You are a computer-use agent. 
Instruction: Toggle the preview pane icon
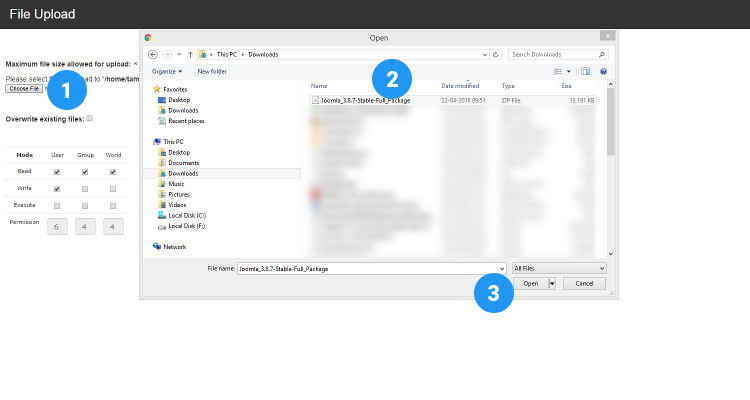pyautogui.click(x=585, y=71)
